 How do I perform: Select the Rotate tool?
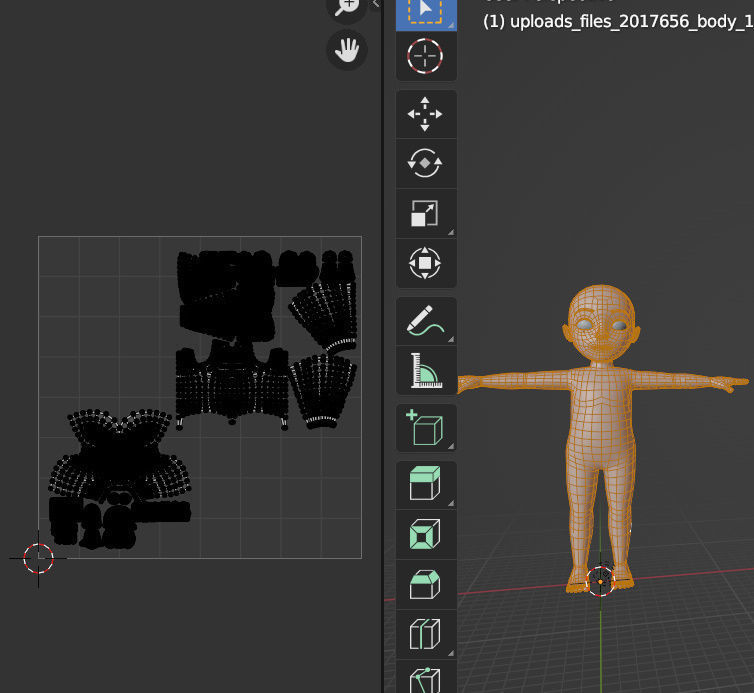point(426,164)
